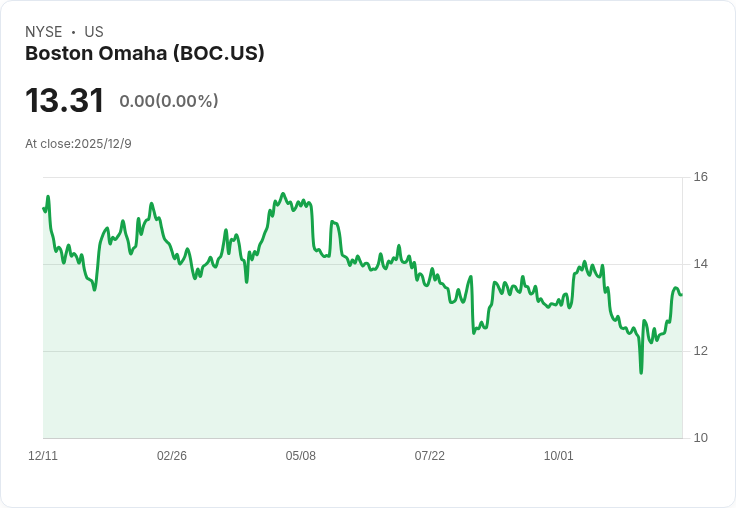
Task: Click the 13.31 current price
Action: (x=64, y=100)
